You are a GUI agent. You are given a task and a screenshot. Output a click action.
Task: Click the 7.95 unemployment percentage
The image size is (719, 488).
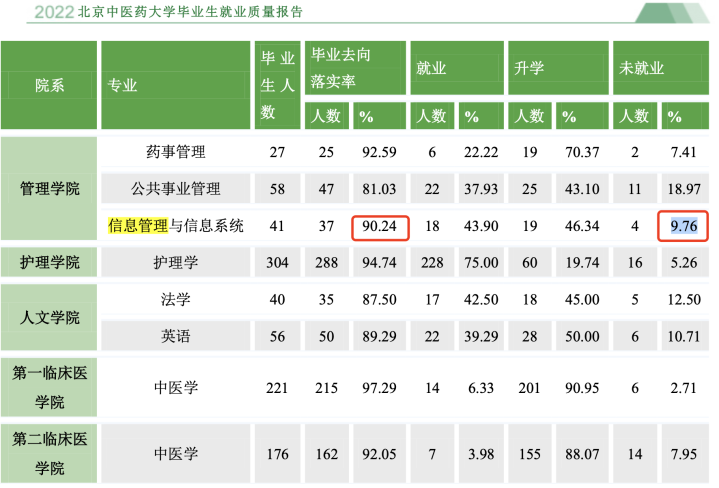[x=684, y=455]
